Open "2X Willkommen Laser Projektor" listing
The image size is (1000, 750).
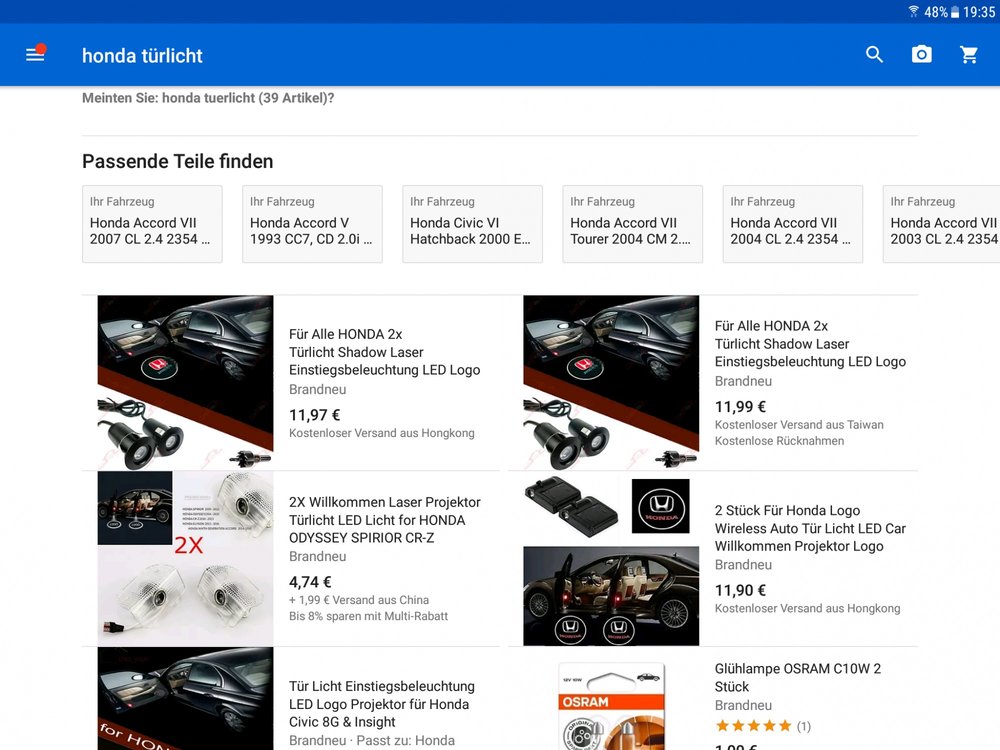[384, 519]
